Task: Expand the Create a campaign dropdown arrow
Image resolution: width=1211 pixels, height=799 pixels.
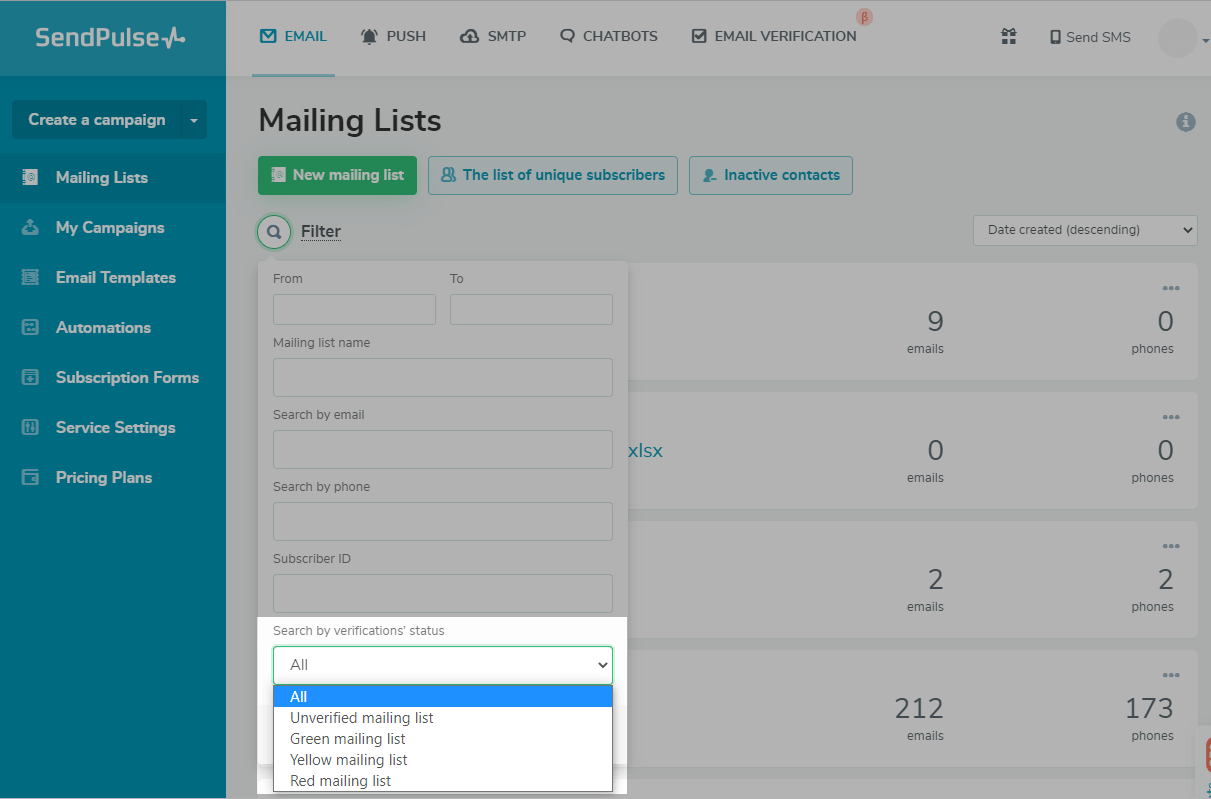Action: coord(194,120)
